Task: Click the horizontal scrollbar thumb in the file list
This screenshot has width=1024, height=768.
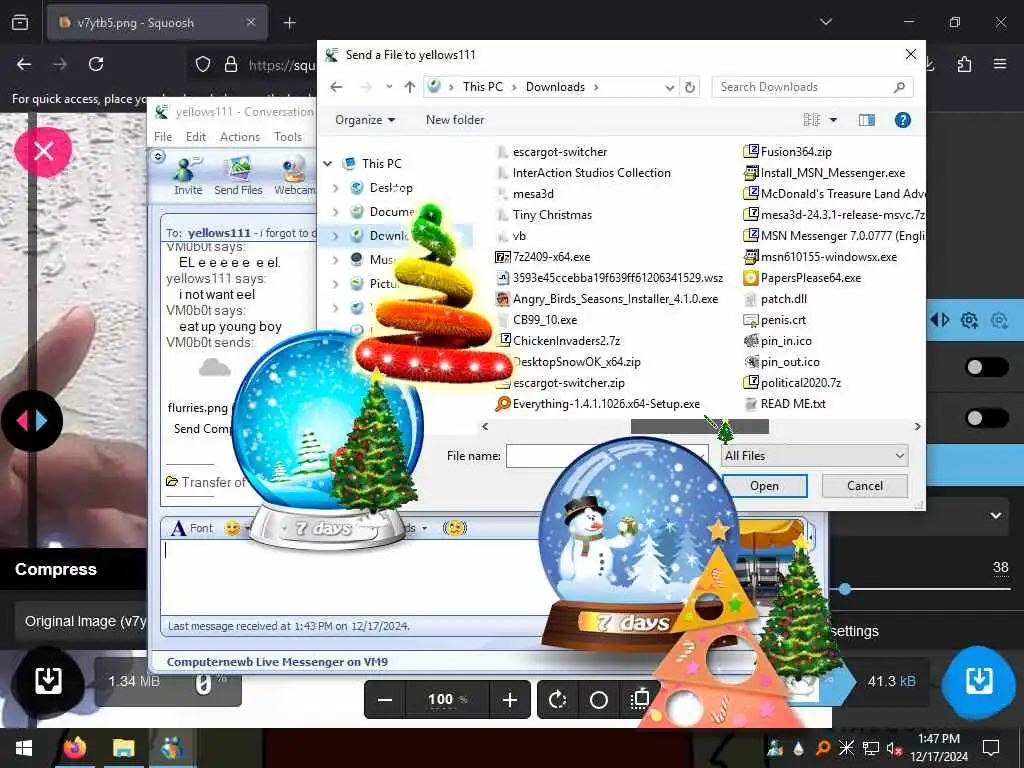Action: [x=699, y=426]
